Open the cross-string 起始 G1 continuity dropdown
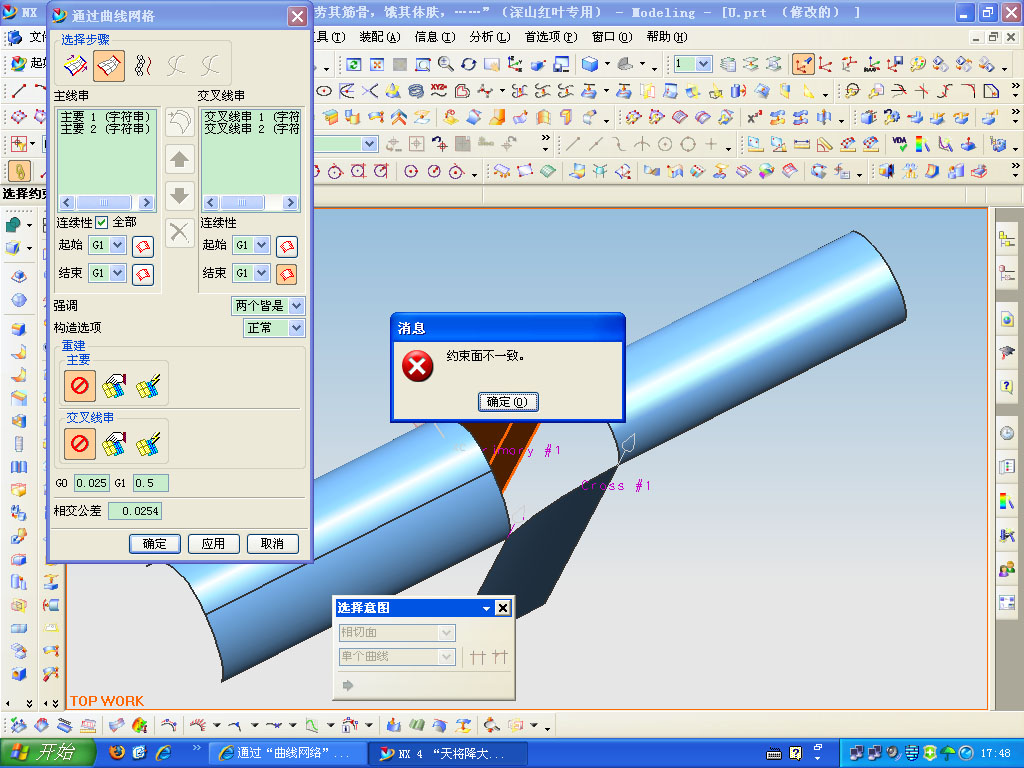 coord(261,245)
